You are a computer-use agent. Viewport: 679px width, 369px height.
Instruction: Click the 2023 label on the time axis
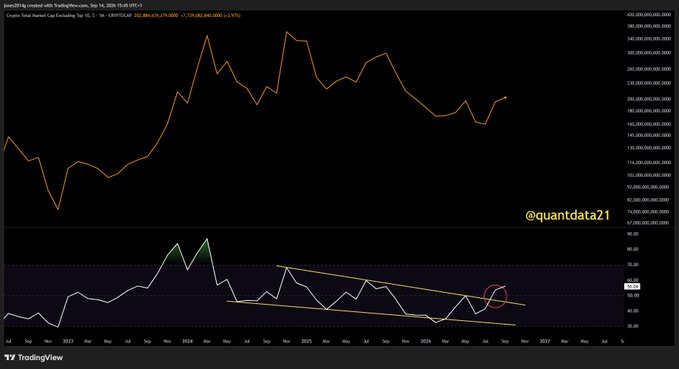pos(68,341)
